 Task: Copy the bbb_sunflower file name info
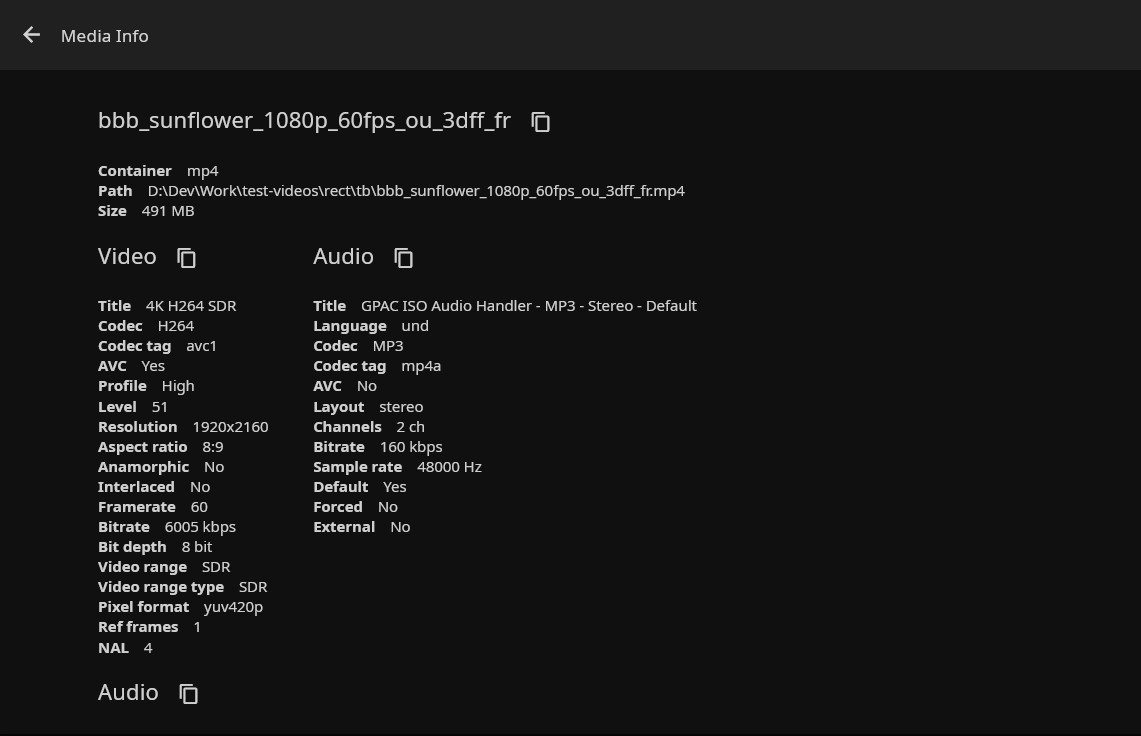point(541,122)
